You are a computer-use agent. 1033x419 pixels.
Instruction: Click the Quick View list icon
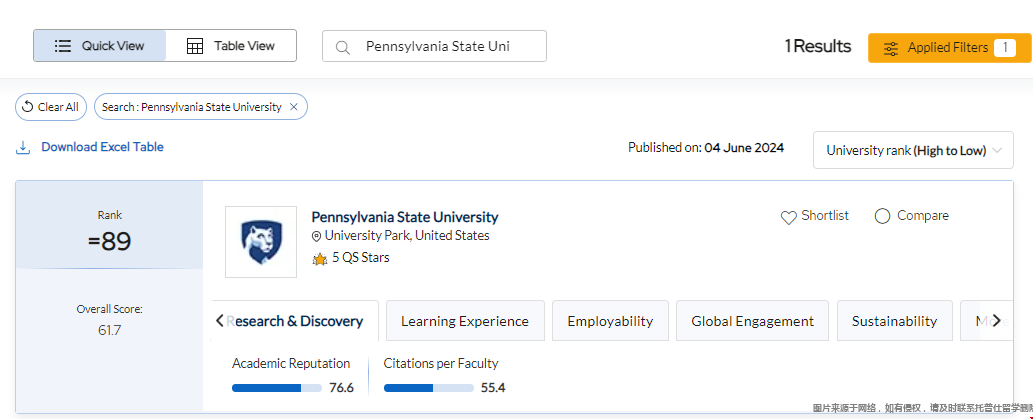tap(63, 46)
